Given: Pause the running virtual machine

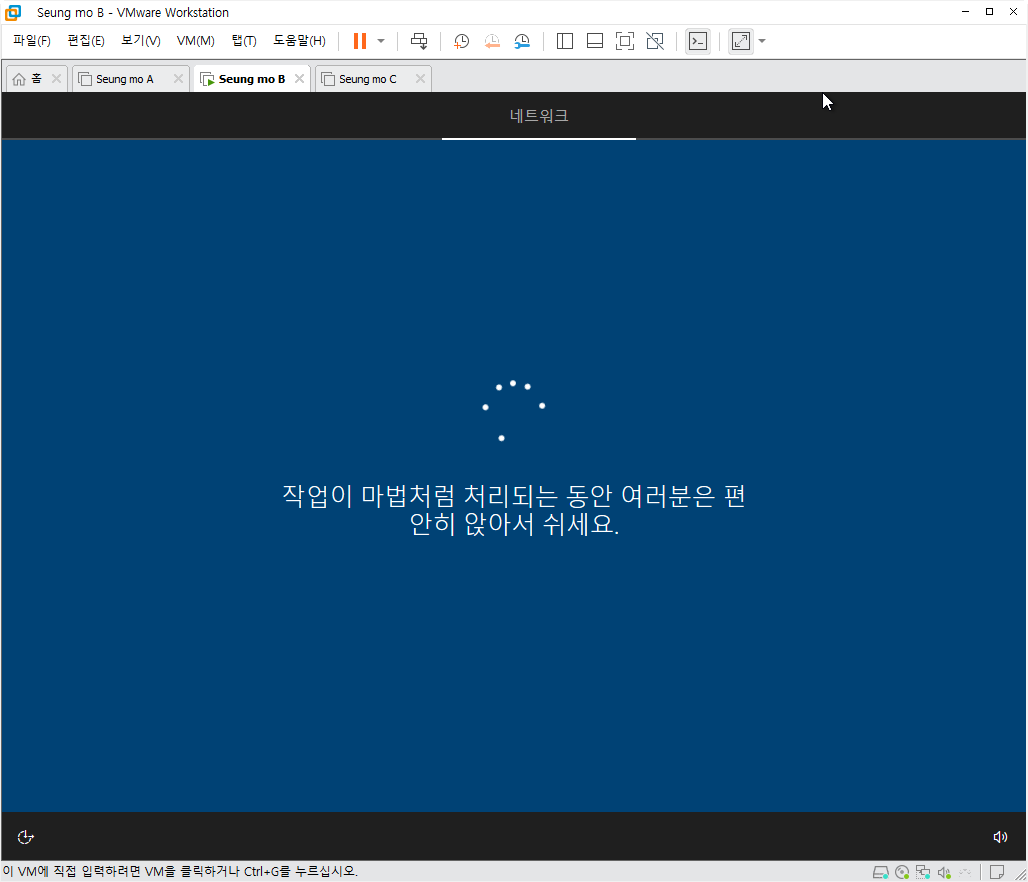Looking at the screenshot, I should click(x=359, y=41).
